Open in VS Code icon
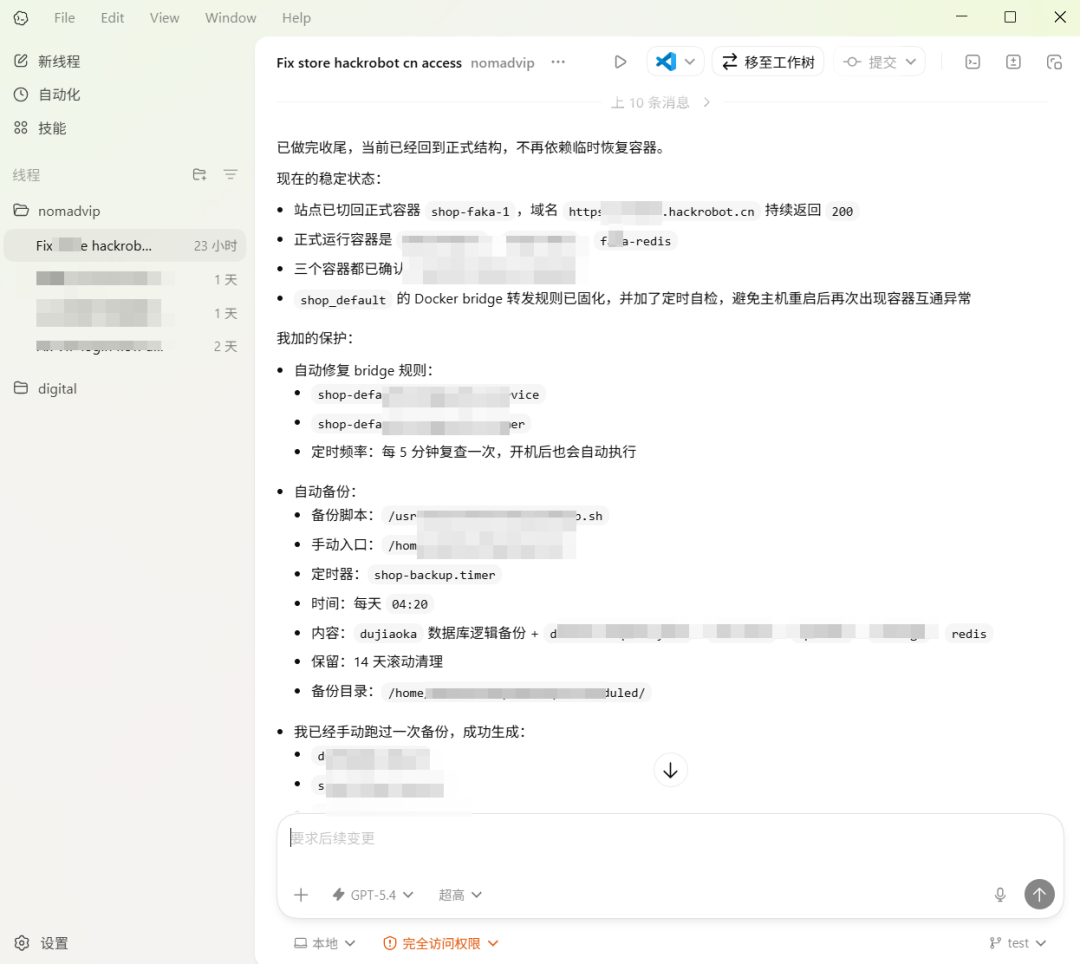 tap(665, 62)
